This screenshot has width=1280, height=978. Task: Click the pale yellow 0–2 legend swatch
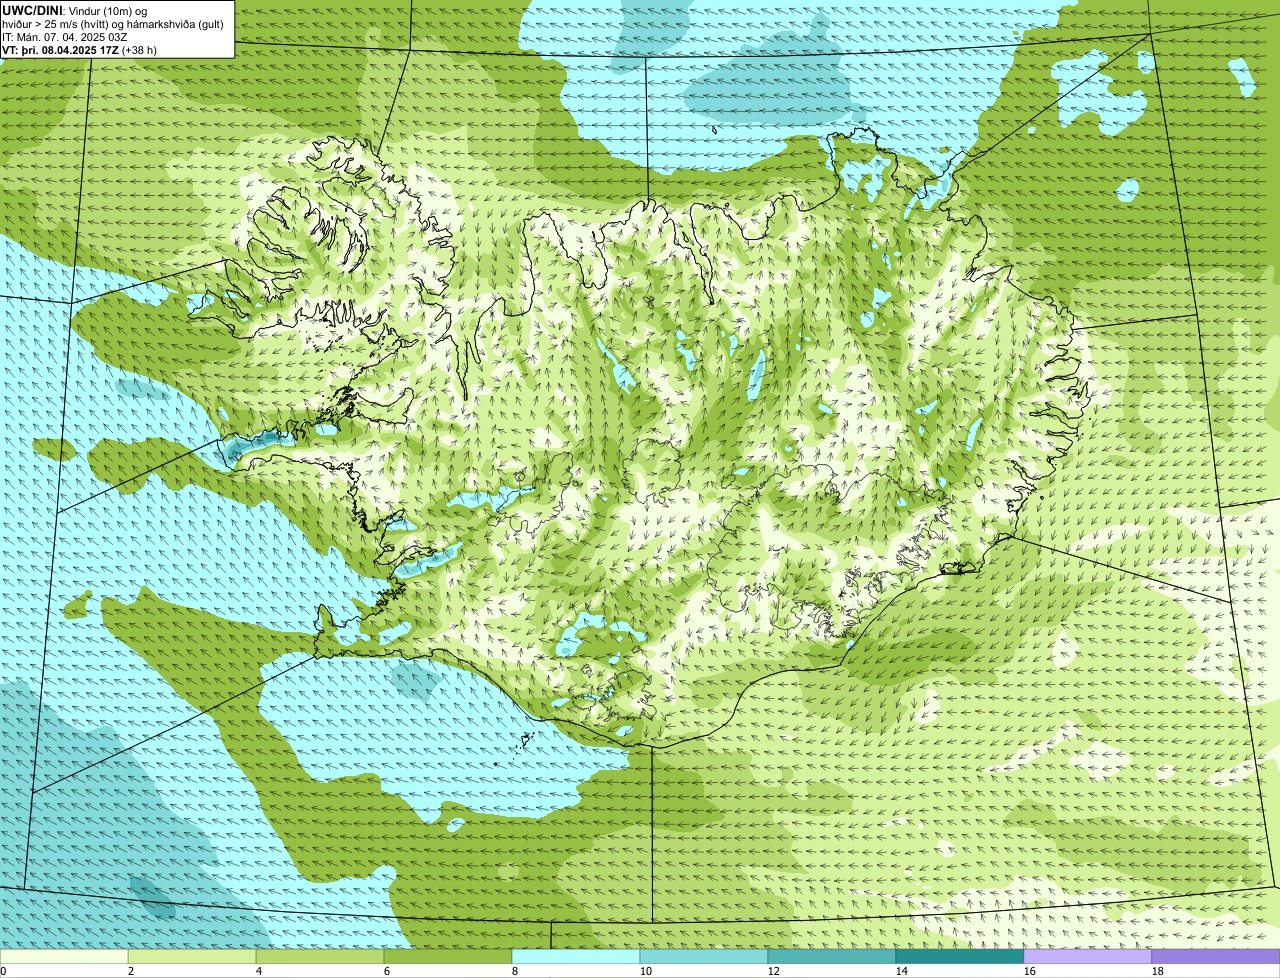[64, 956]
